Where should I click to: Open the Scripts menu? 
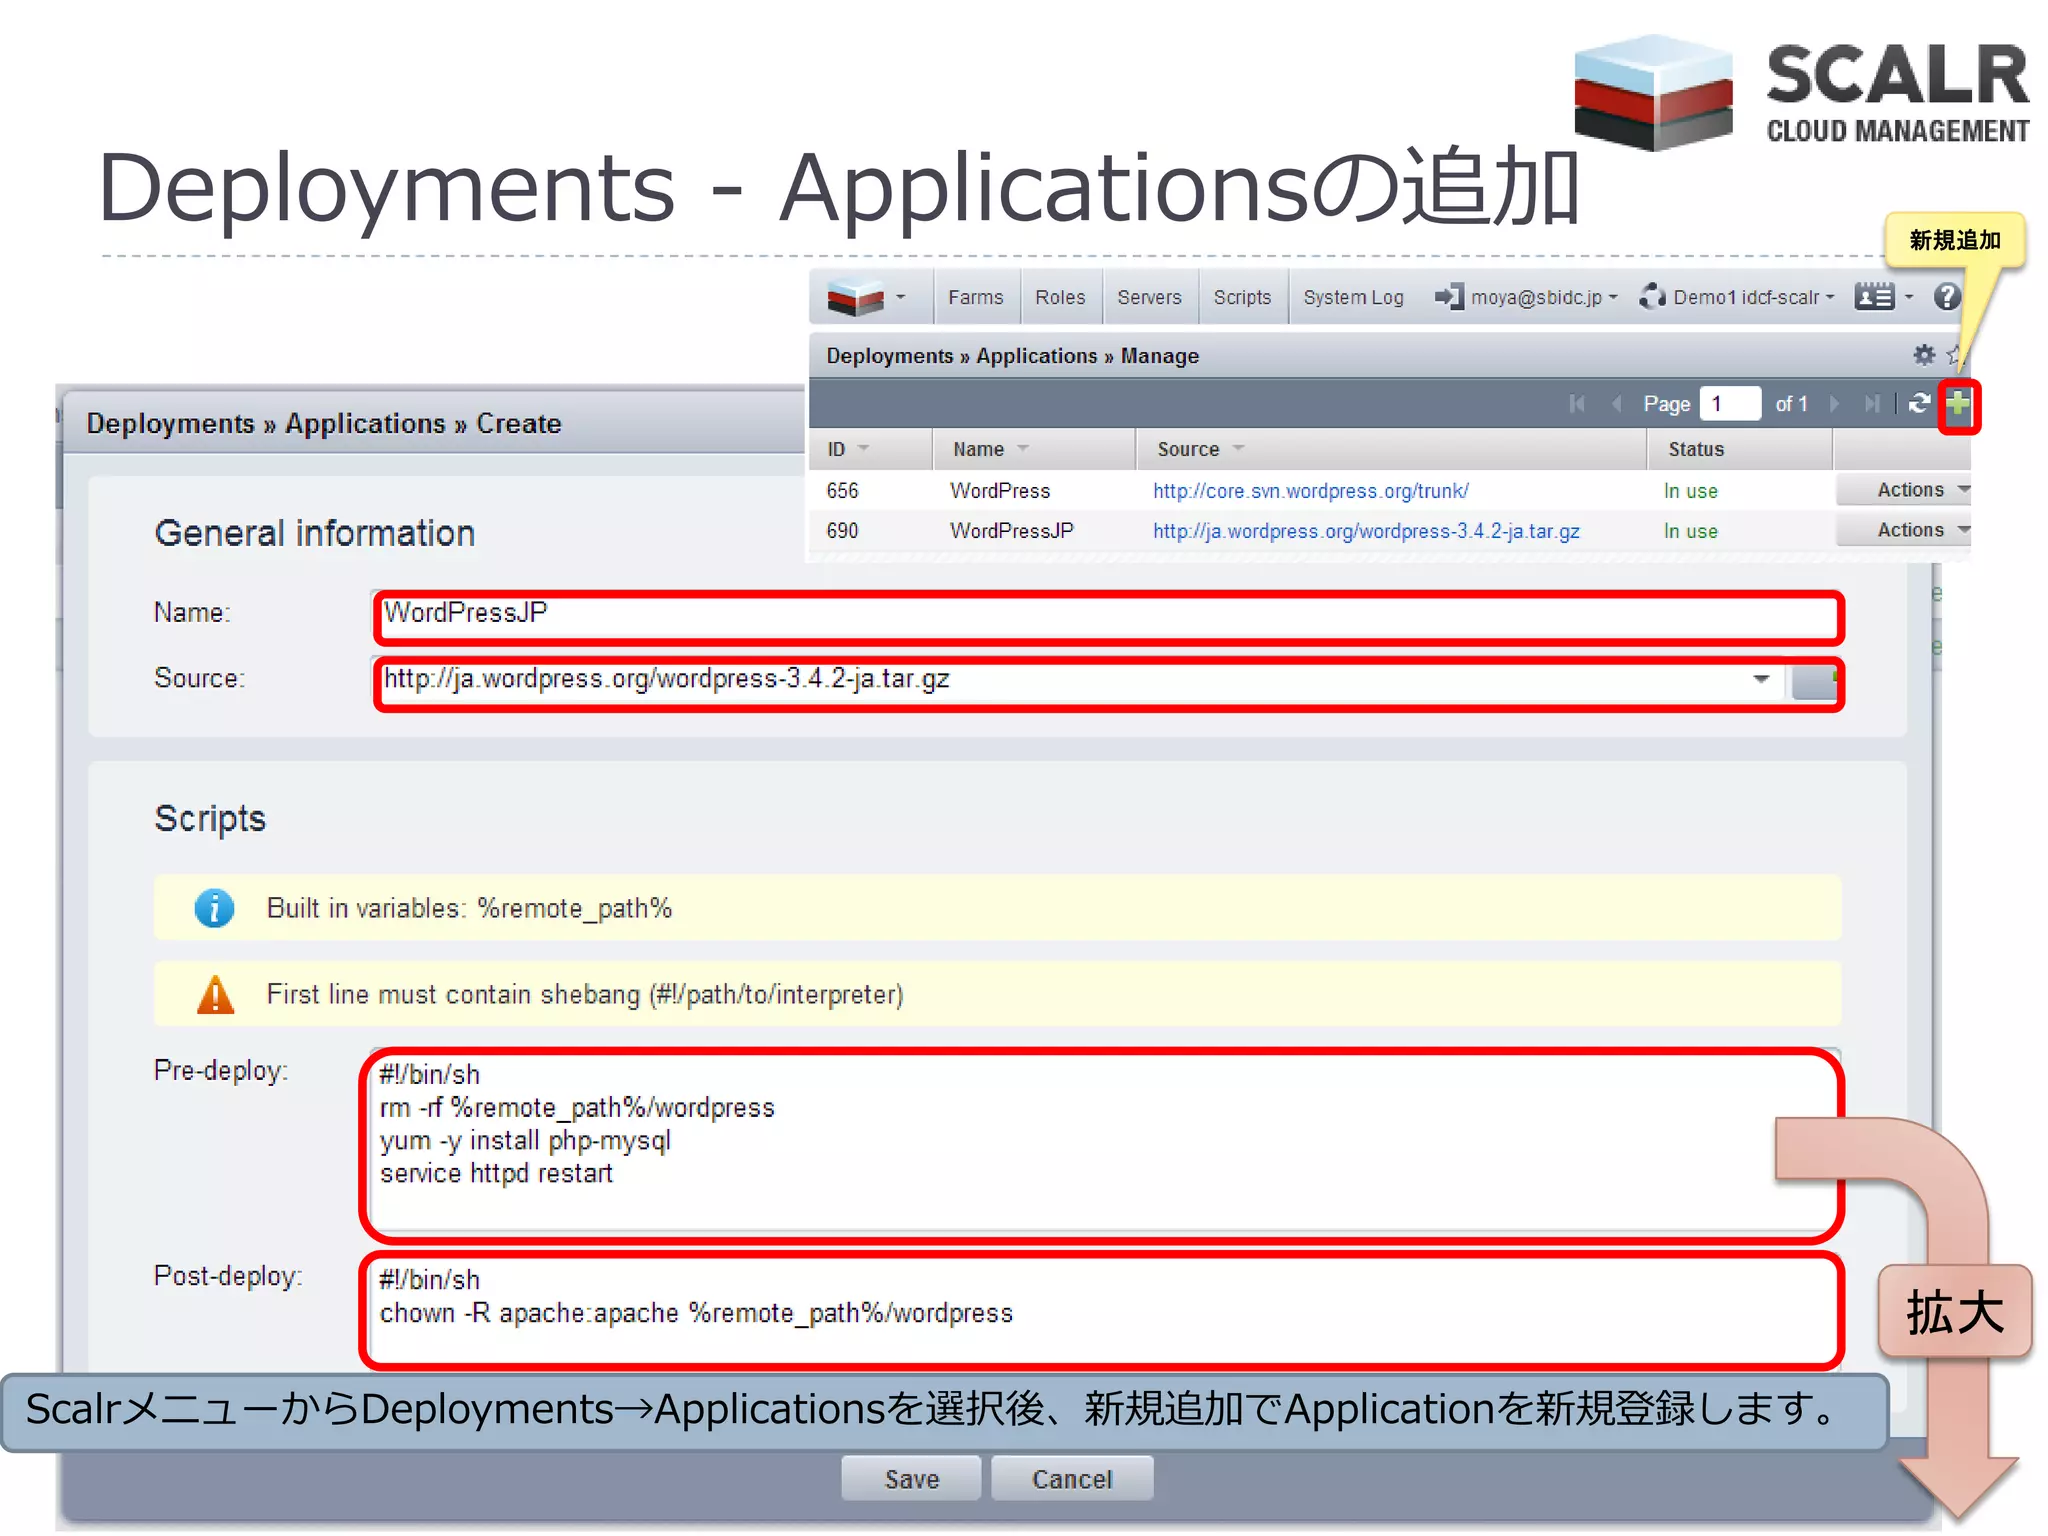click(1242, 297)
